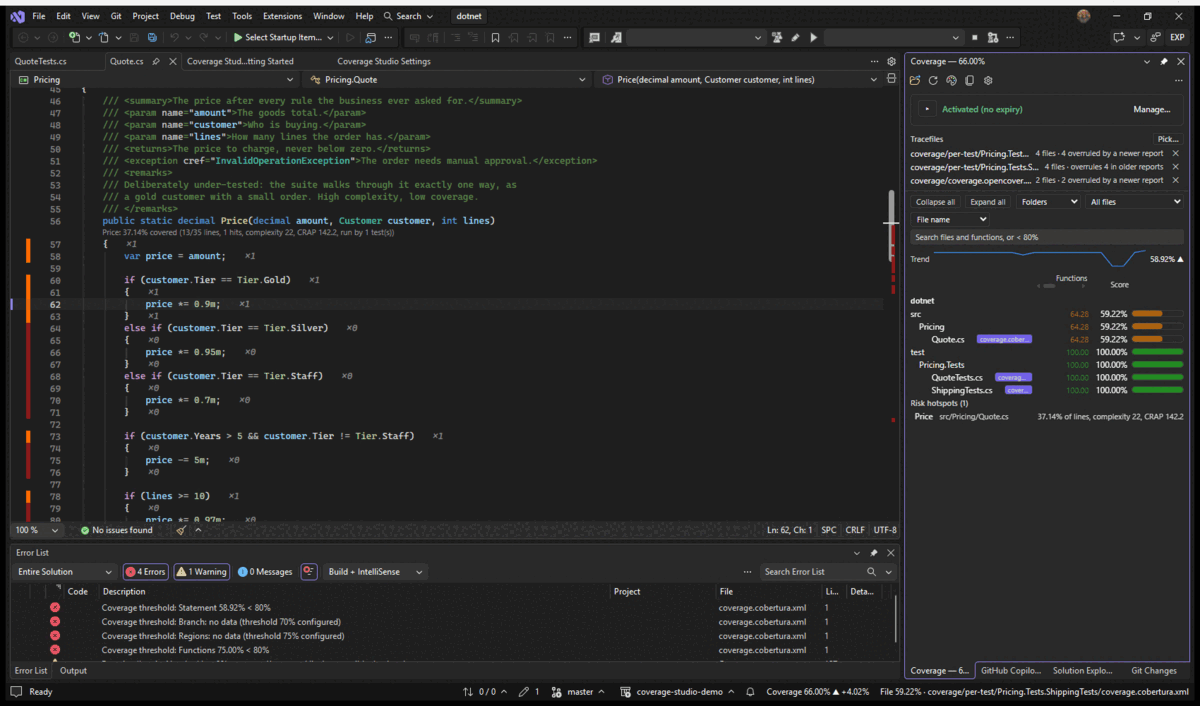Image resolution: width=1200 pixels, height=706 pixels.
Task: Open the Build + IntelliSense dropdown
Action: tap(375, 572)
